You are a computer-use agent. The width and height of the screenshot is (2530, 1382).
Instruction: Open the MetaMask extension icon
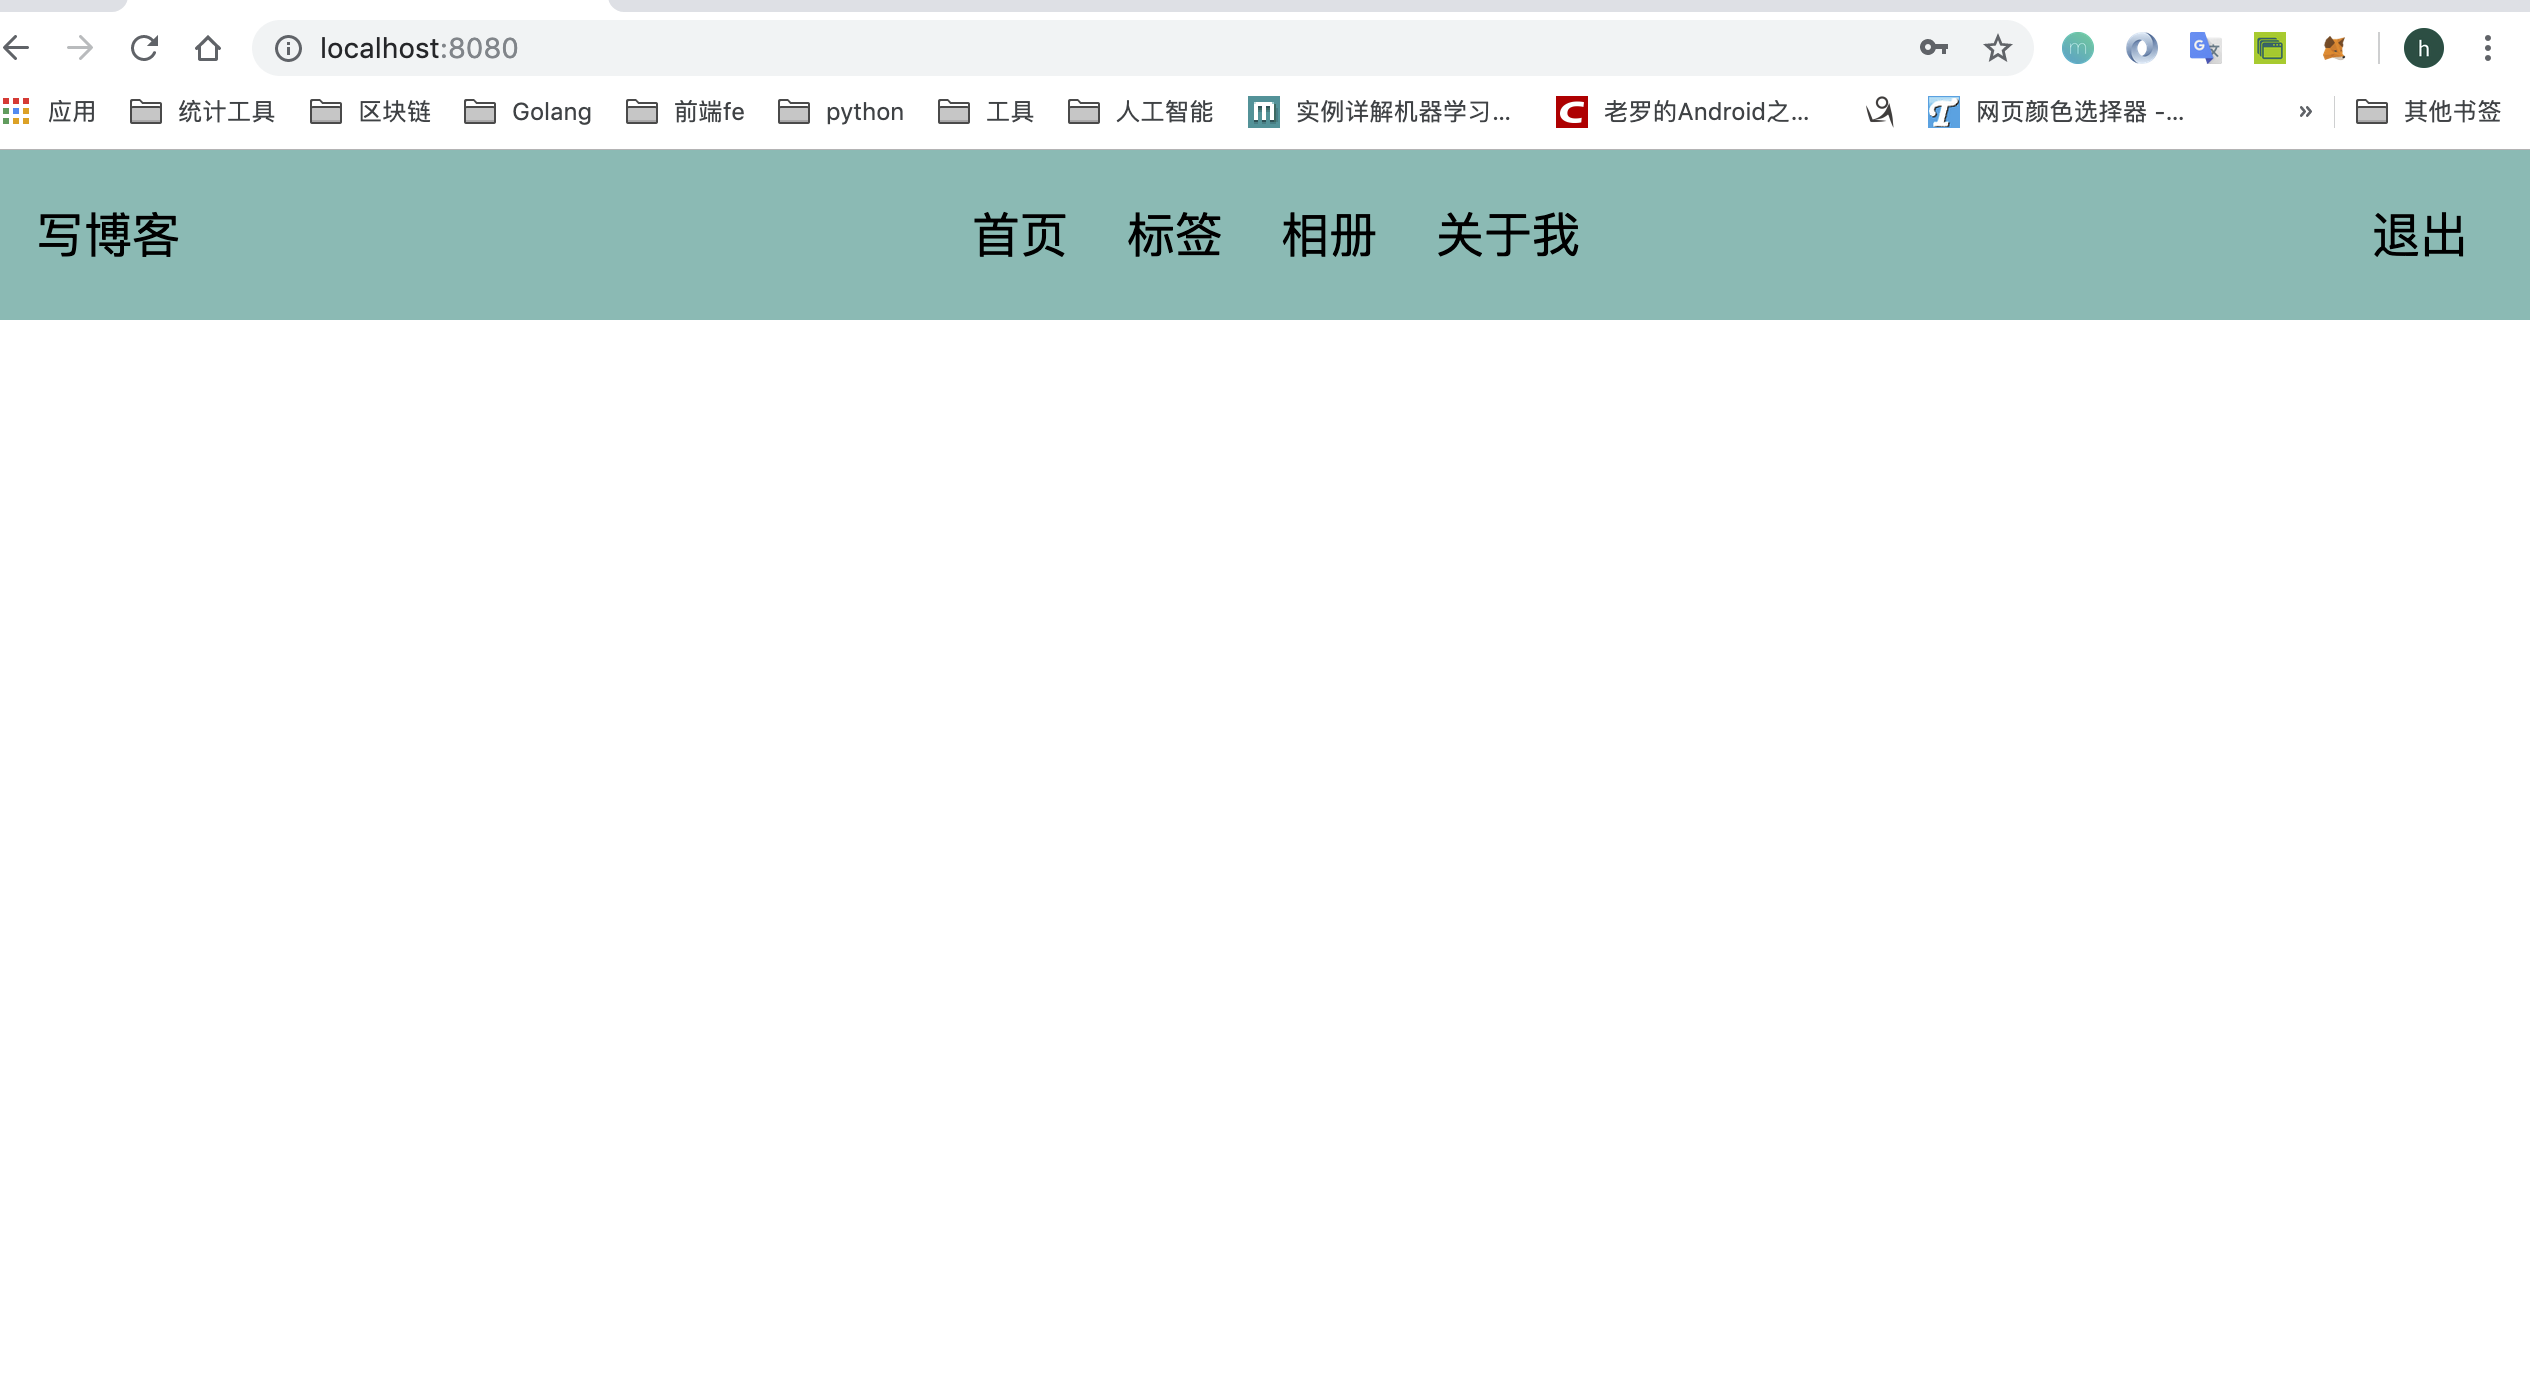point(2335,47)
